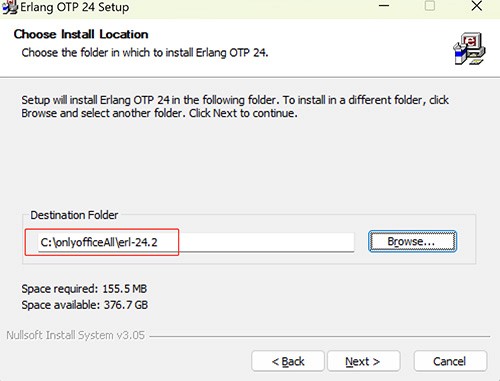Click the 'Erlang OTP 24 Setup' title text
Viewport: 500px width, 381px height.
click(75, 7)
